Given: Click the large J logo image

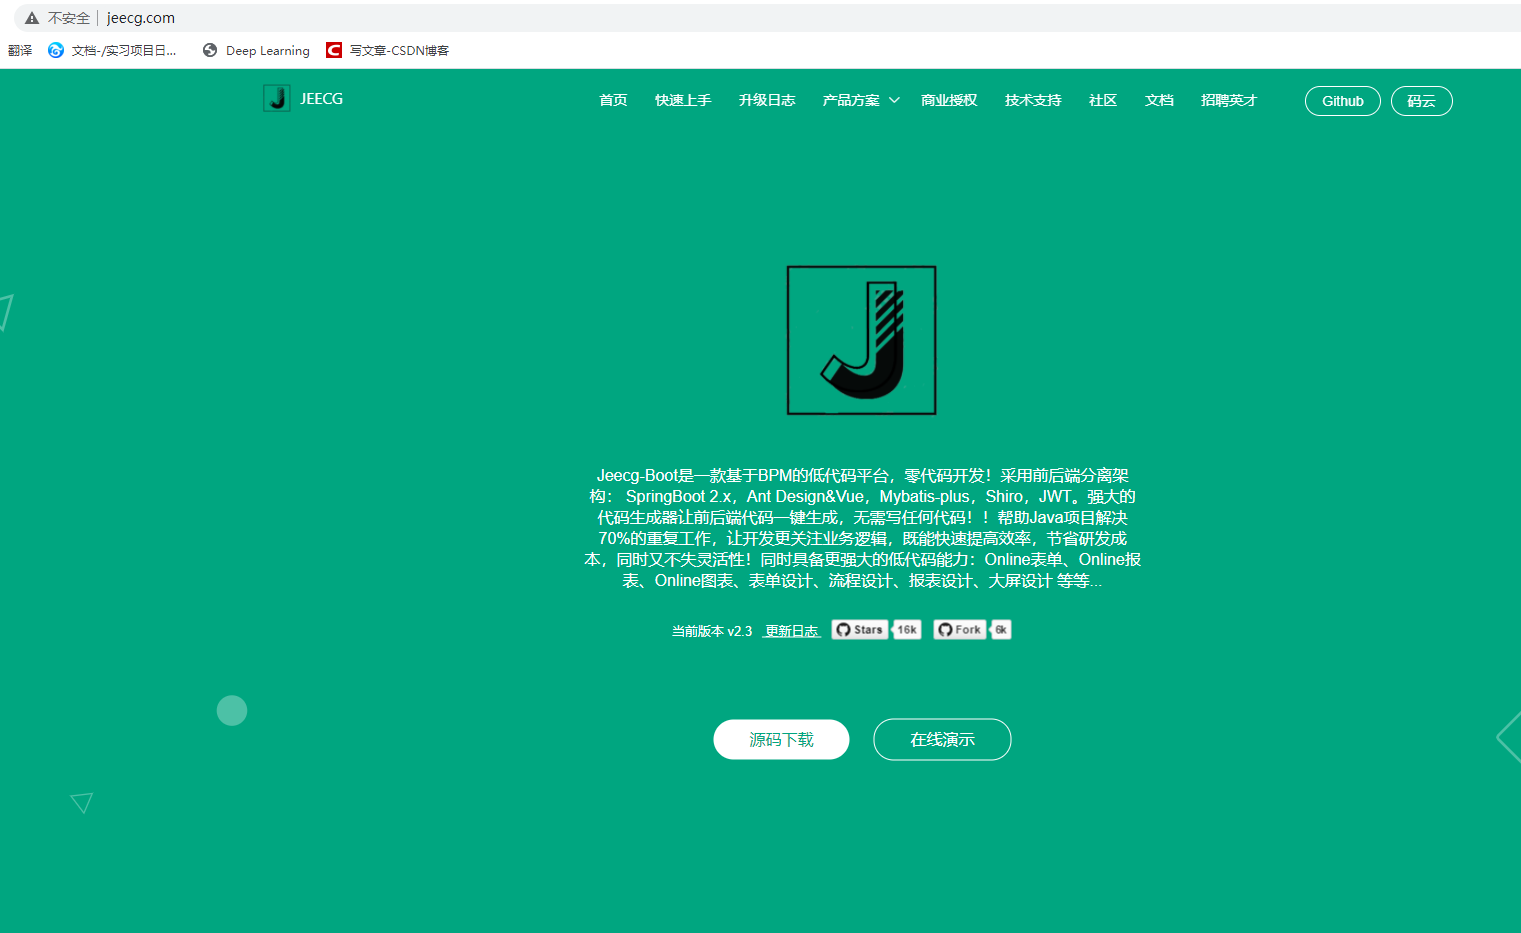Looking at the screenshot, I should click(x=861, y=339).
